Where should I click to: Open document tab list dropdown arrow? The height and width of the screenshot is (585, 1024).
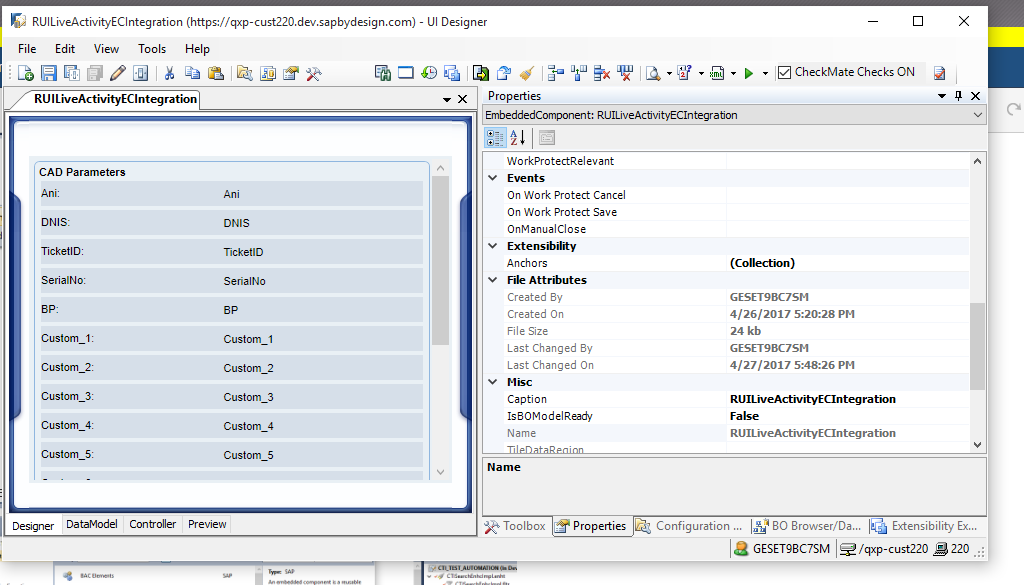pos(447,99)
